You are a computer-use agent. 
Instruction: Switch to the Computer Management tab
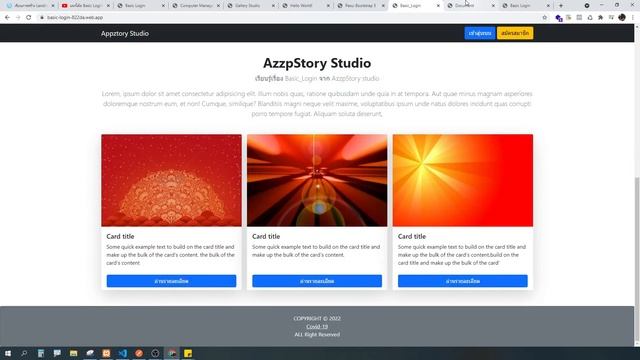point(196,6)
